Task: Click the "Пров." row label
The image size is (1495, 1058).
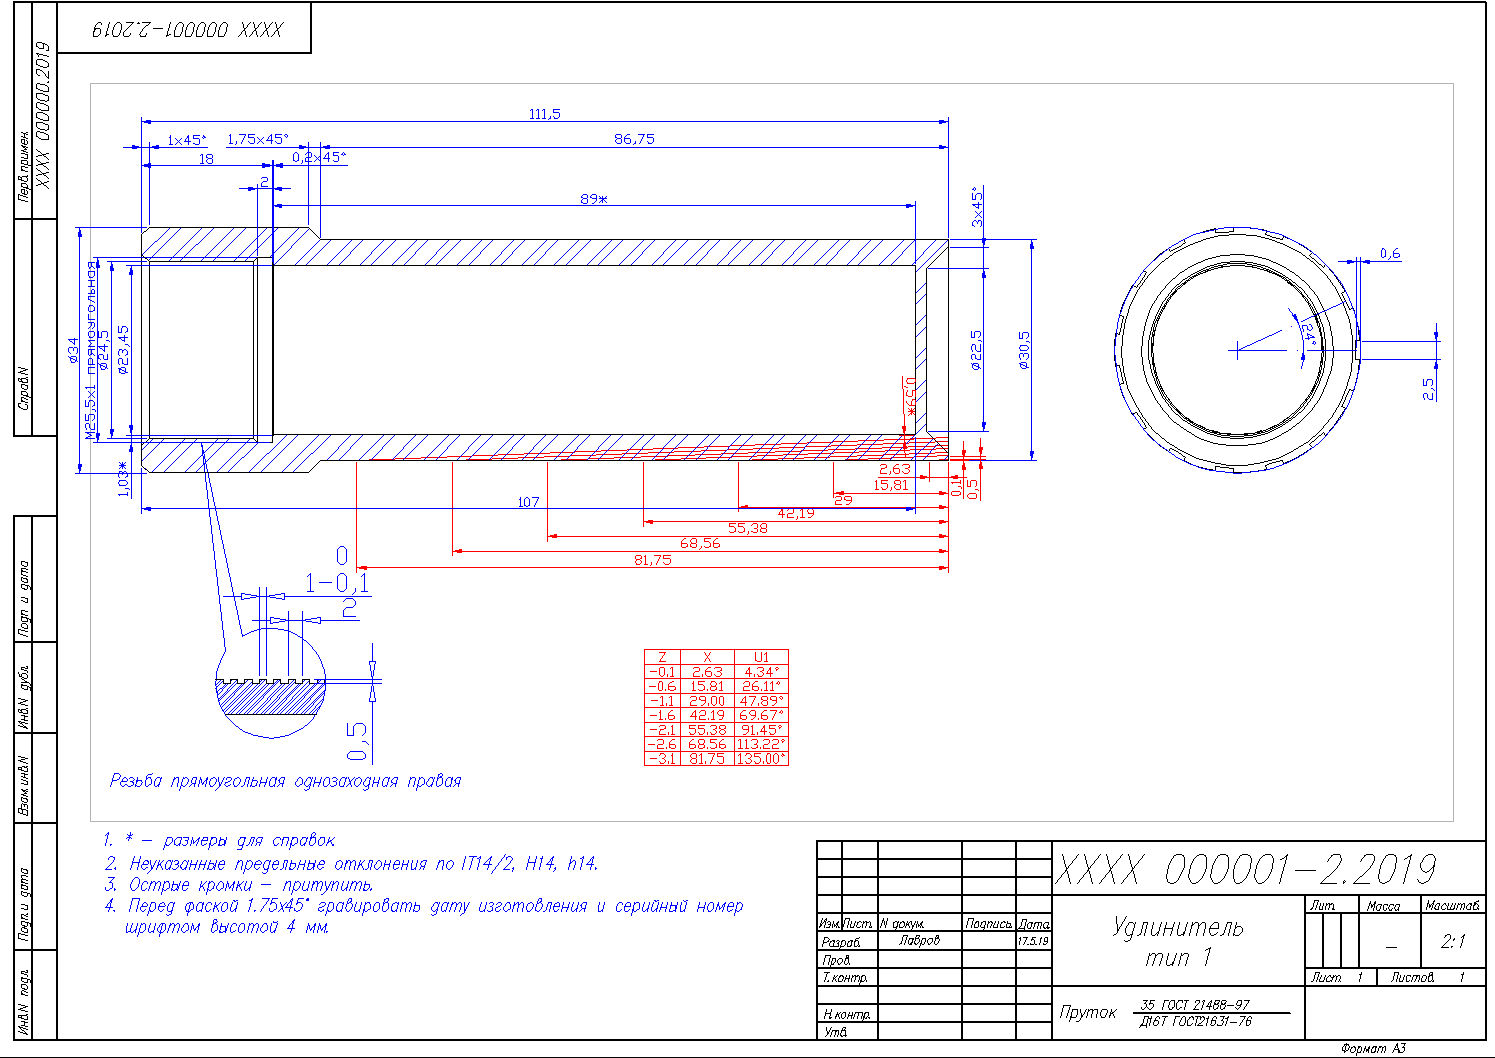Action: click(836, 960)
